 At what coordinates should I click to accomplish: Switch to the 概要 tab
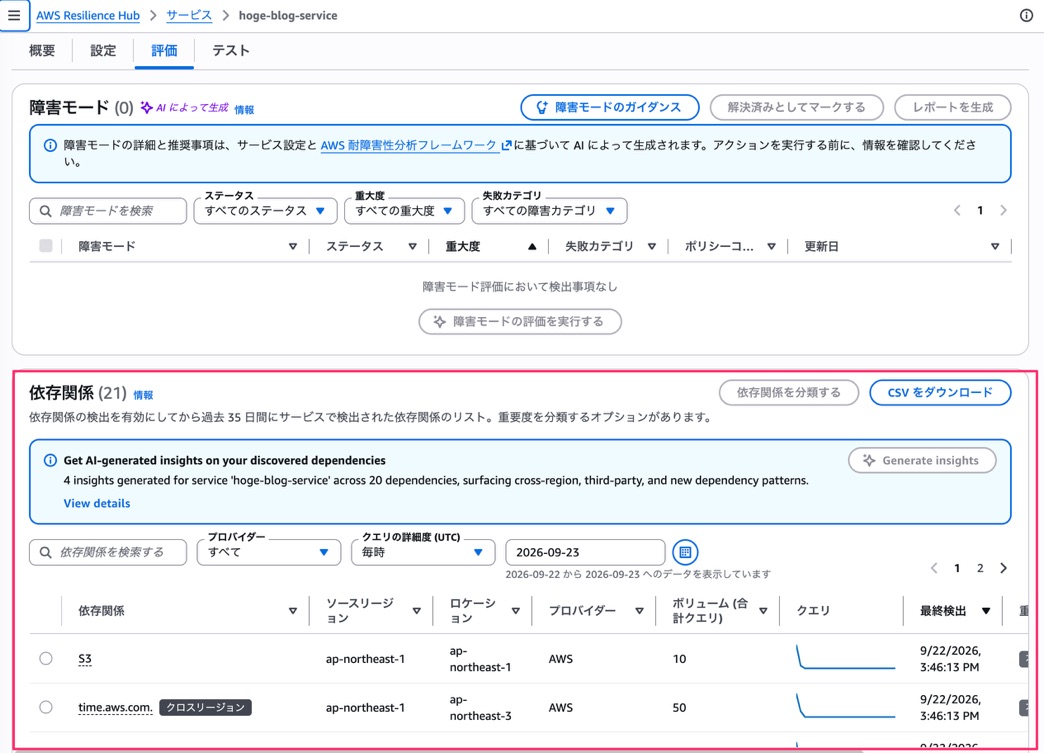click(x=42, y=51)
